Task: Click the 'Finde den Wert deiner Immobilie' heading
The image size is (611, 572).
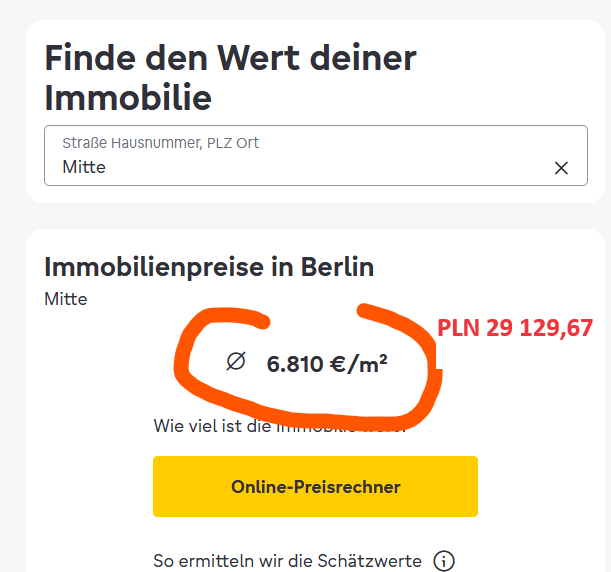Action: point(230,77)
